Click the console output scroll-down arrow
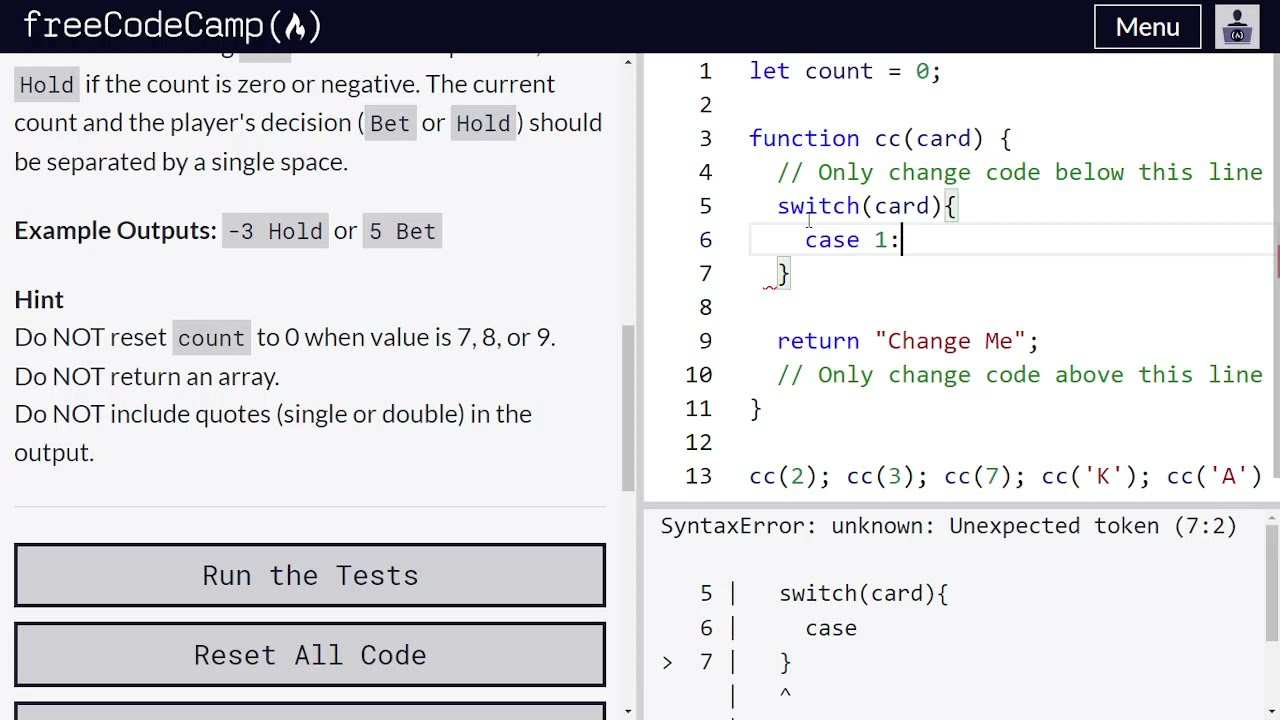Image resolution: width=1280 pixels, height=720 pixels. [x=1272, y=710]
